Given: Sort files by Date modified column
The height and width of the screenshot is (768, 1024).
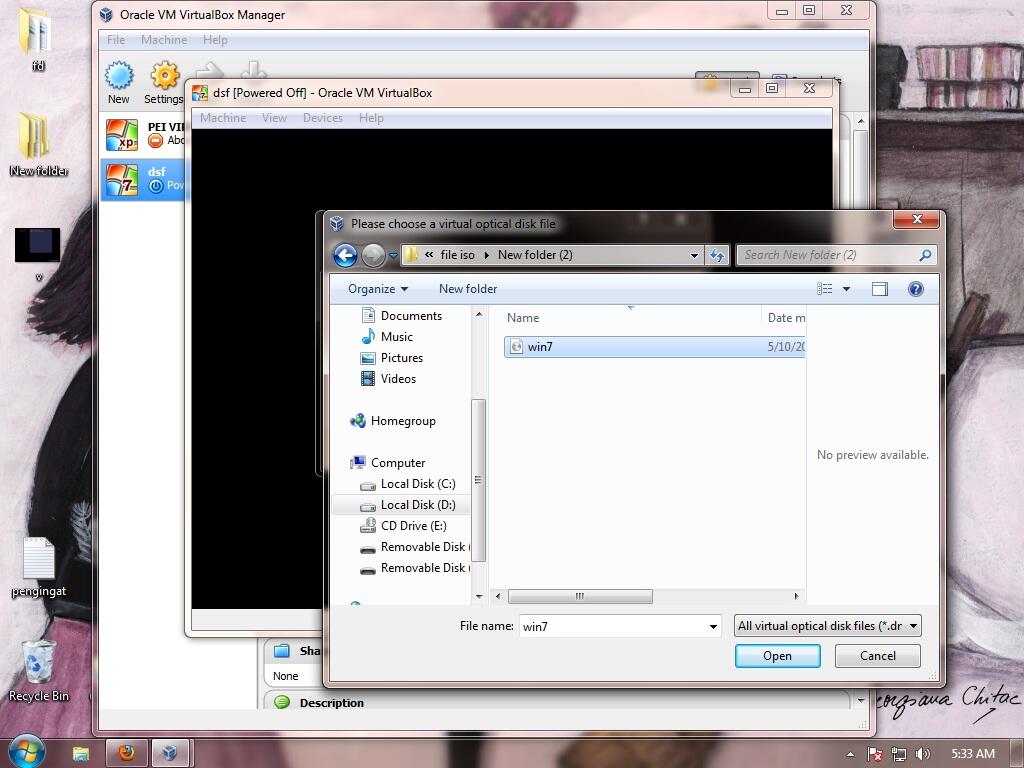Looking at the screenshot, I should [x=786, y=318].
